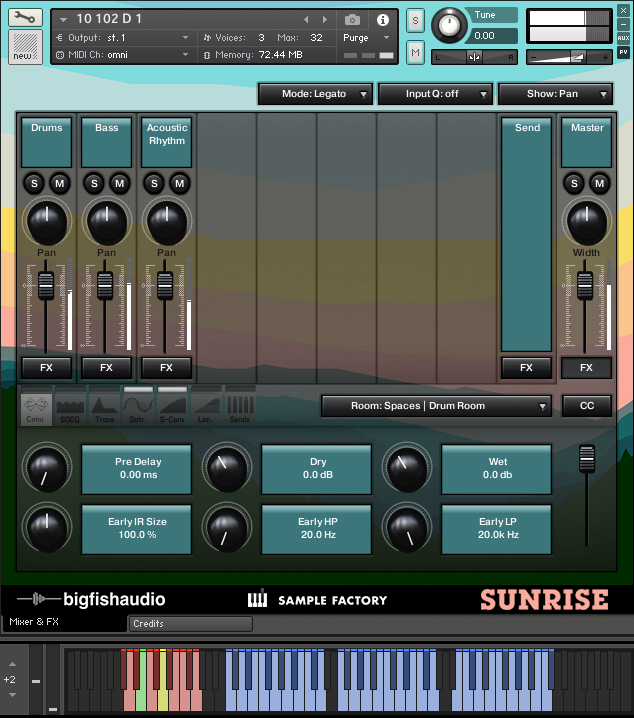This screenshot has height=718, width=634.
Task: Solo the Master channel
Action: coord(574,184)
